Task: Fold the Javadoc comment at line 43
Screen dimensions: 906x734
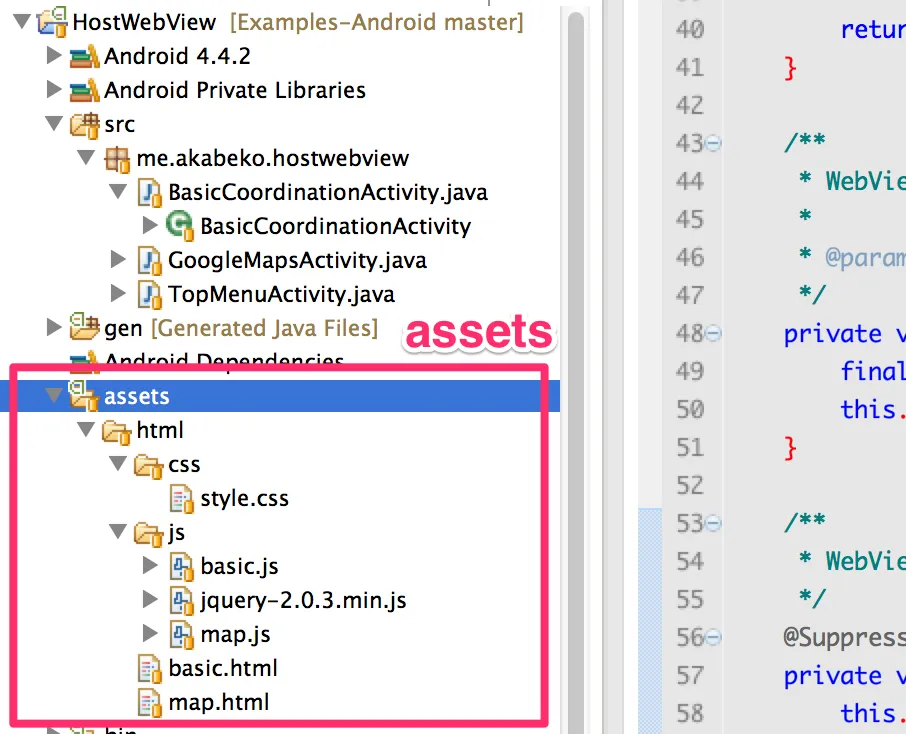Action: tap(713, 143)
